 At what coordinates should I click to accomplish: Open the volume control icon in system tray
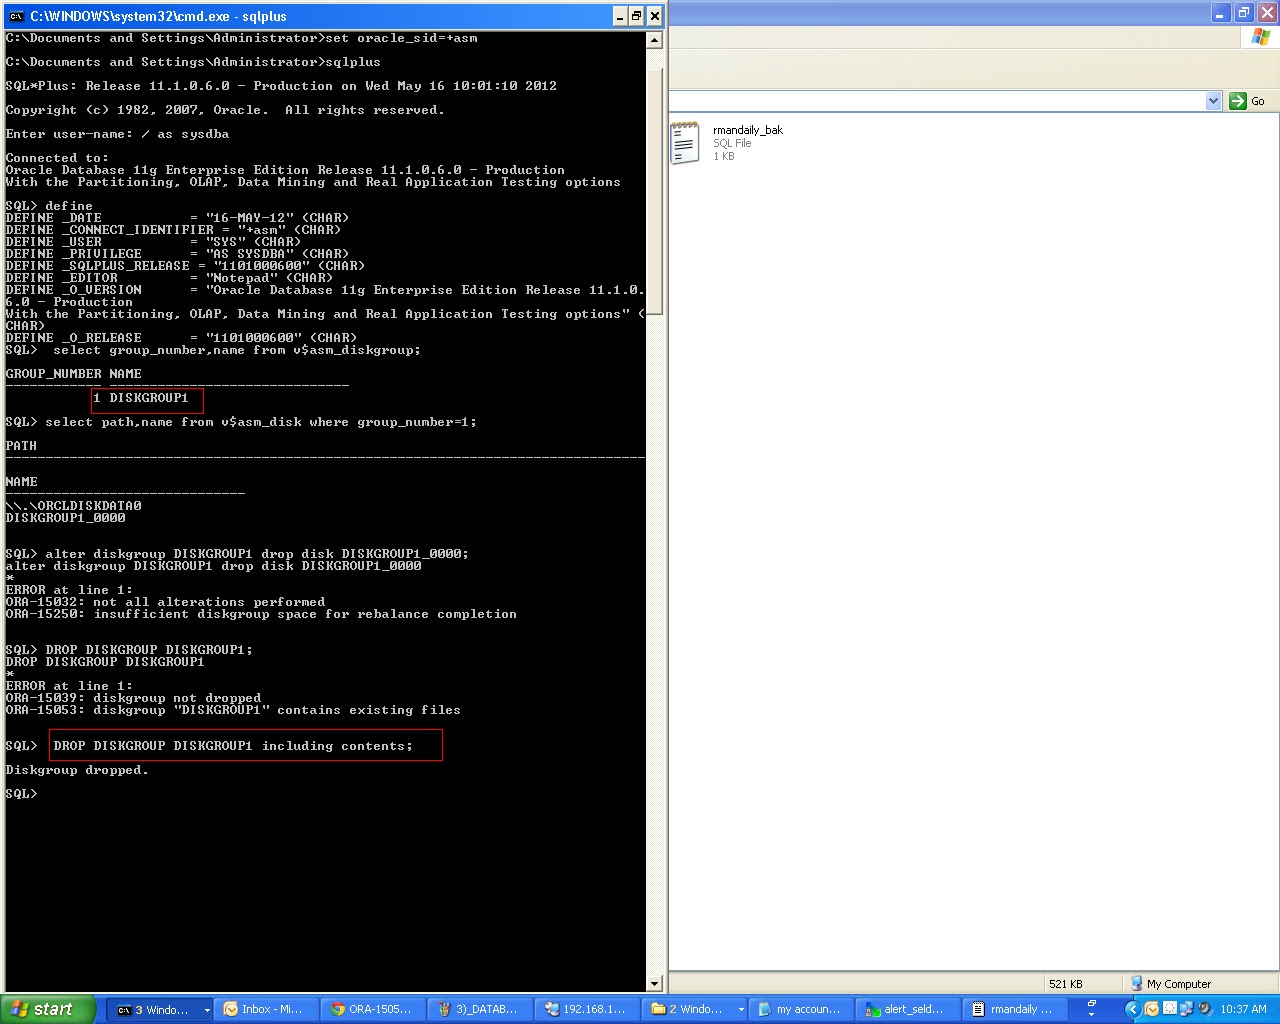1203,1009
